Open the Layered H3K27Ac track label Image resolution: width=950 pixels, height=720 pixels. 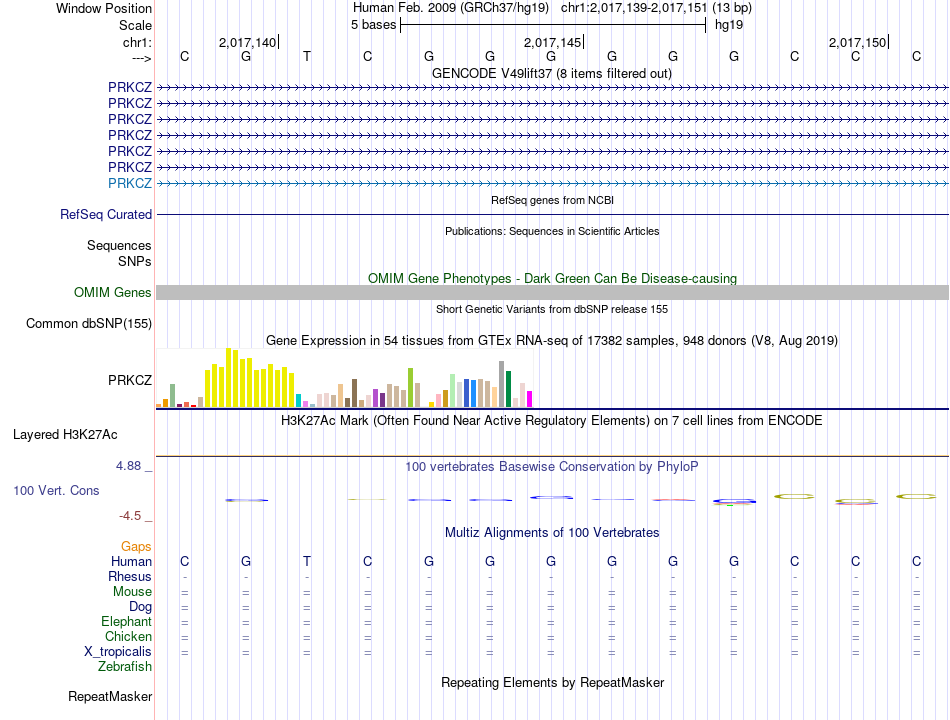(65, 435)
